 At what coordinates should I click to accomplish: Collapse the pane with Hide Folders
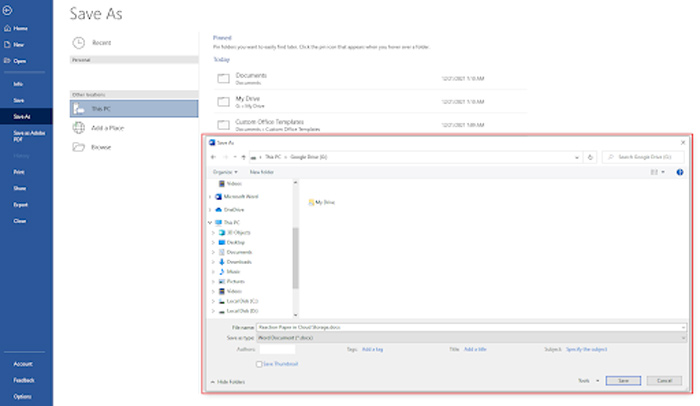pyautogui.click(x=228, y=382)
